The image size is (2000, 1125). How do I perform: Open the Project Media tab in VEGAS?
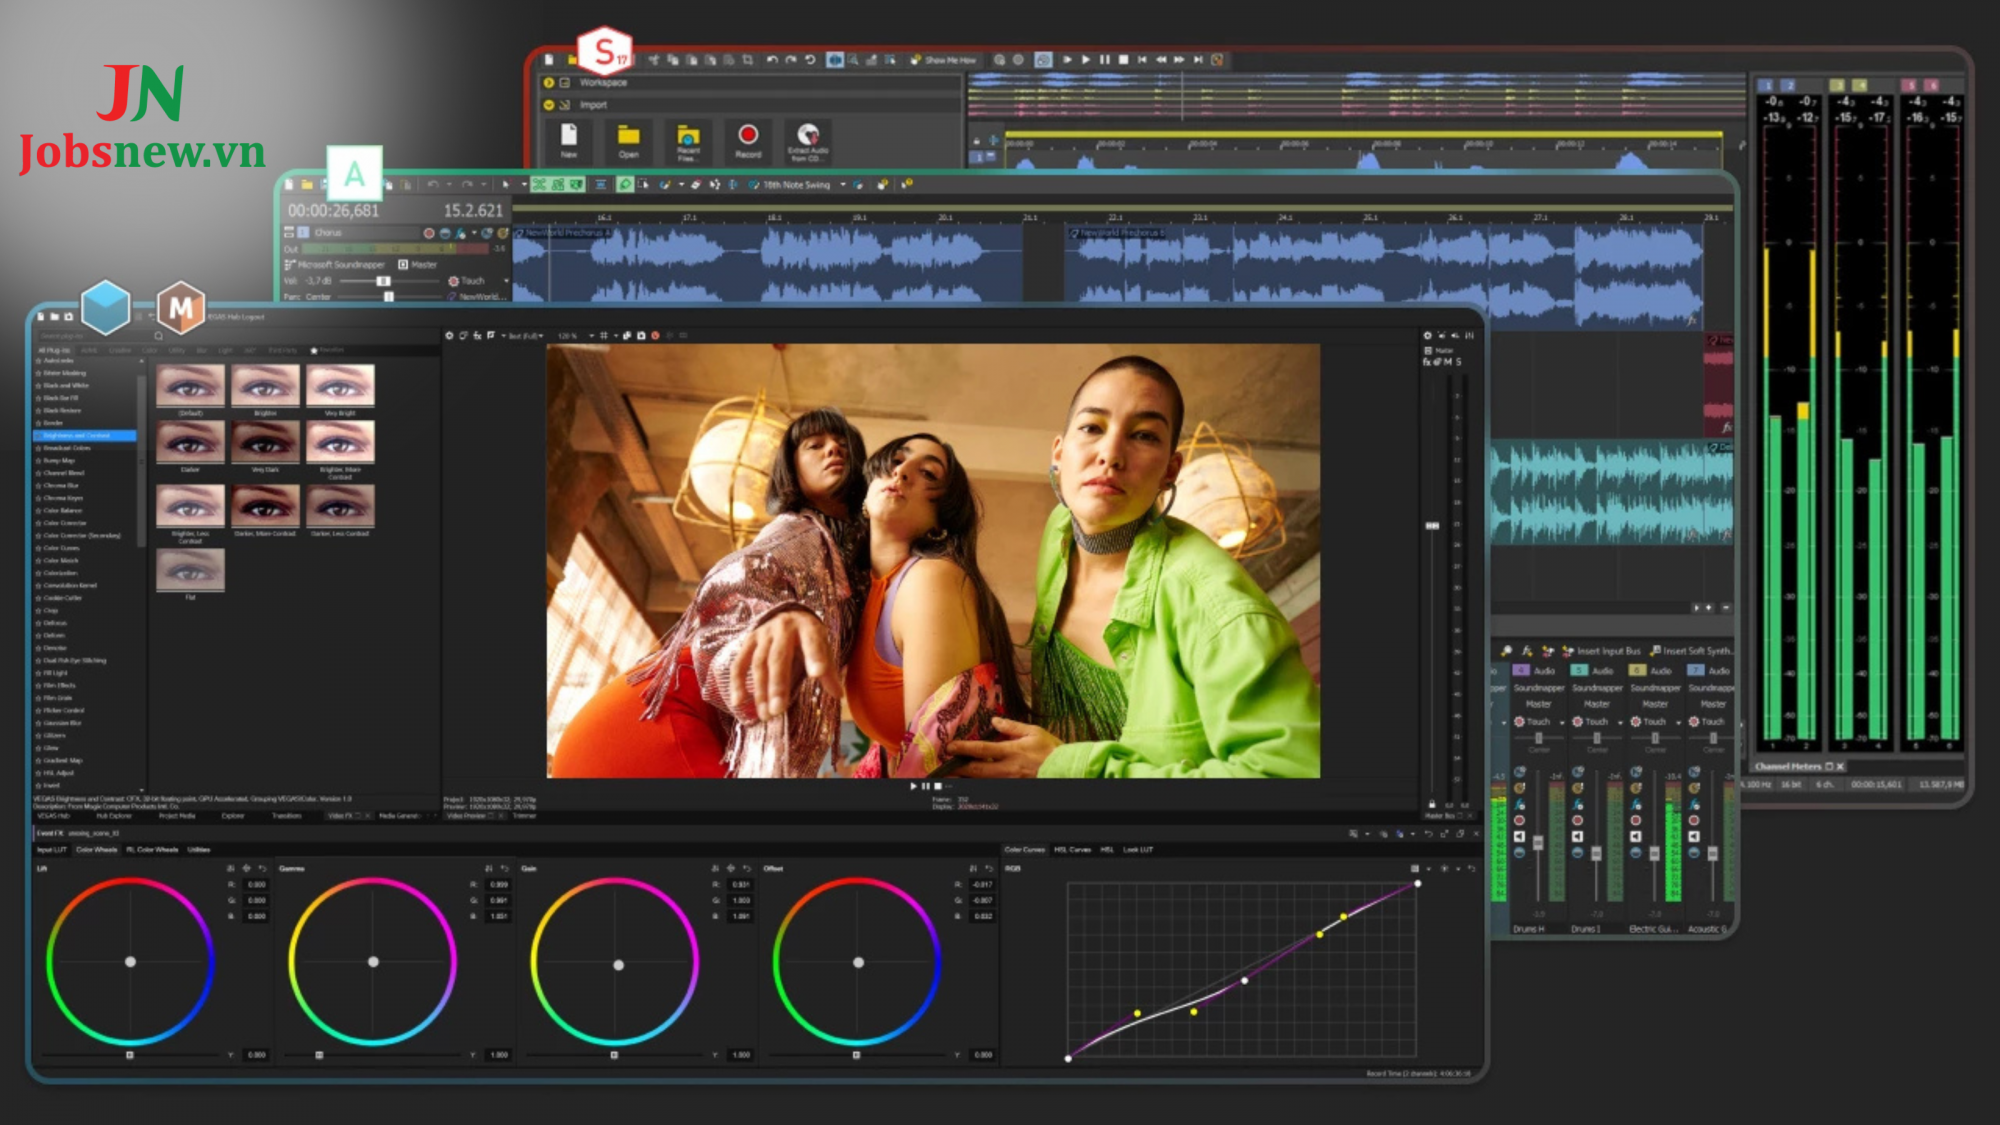(176, 816)
